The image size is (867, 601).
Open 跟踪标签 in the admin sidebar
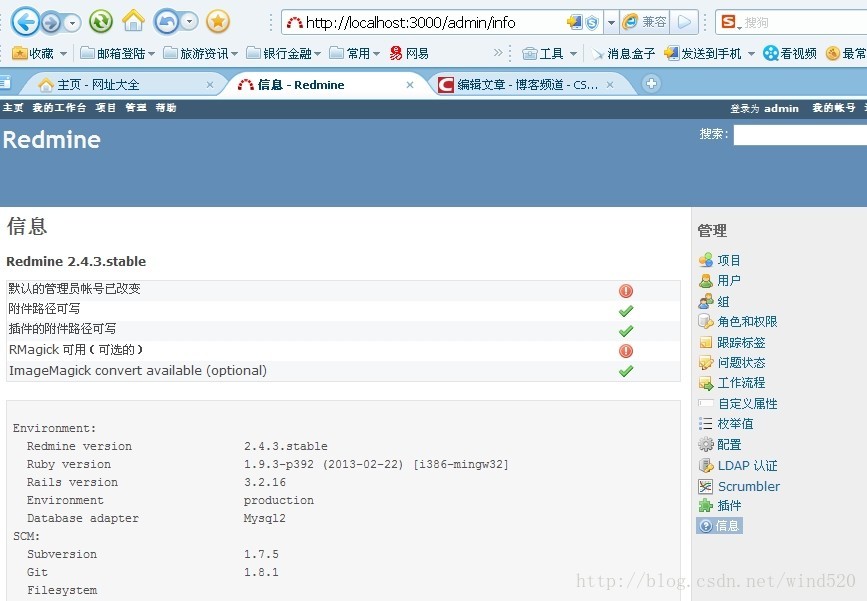coord(741,342)
